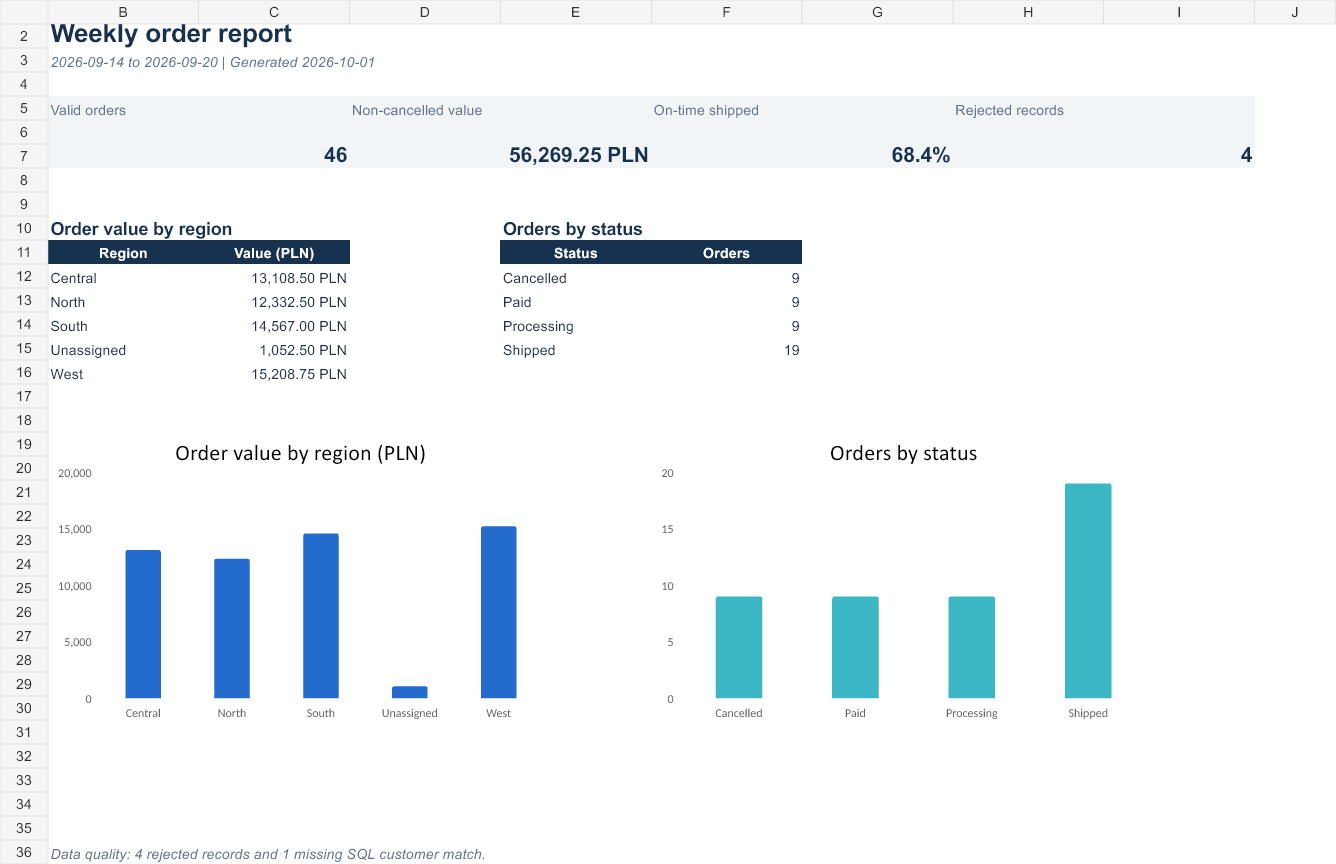Click the "Paid" axis label in the status chart
This screenshot has height=864, width=1336.
click(x=855, y=713)
